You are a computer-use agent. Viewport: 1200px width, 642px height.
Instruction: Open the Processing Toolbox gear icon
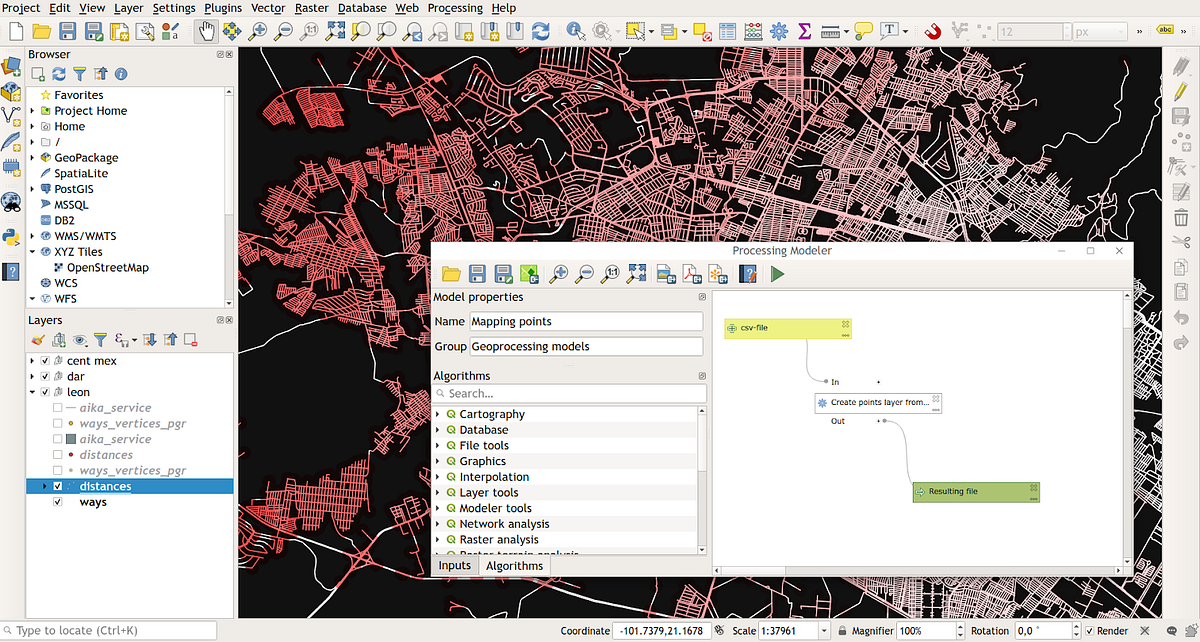pos(779,31)
